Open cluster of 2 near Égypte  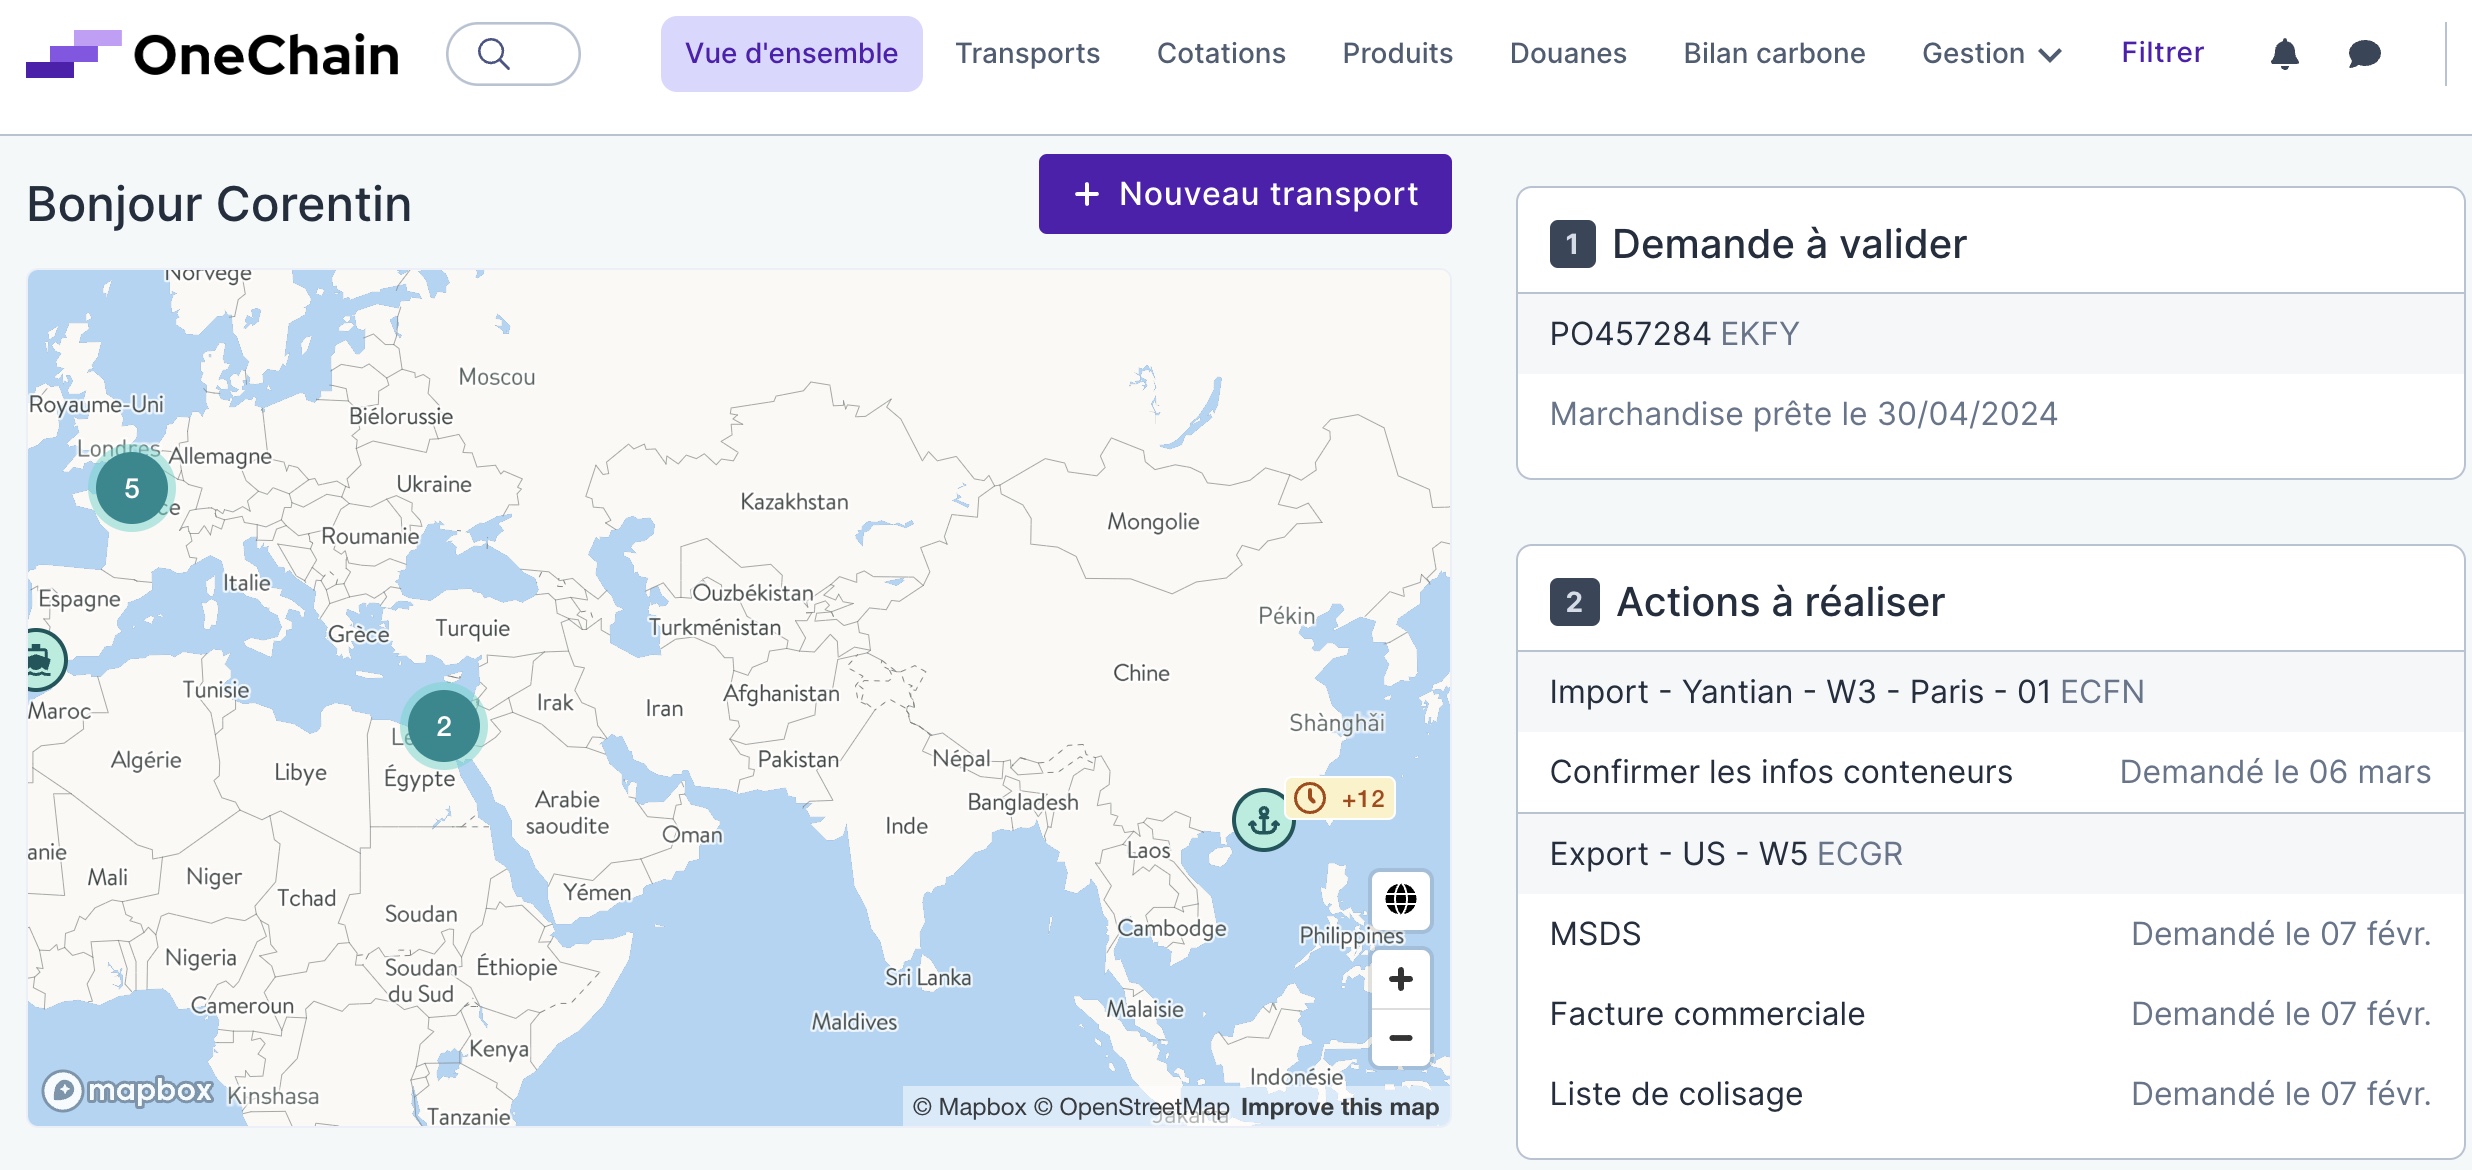pos(444,726)
